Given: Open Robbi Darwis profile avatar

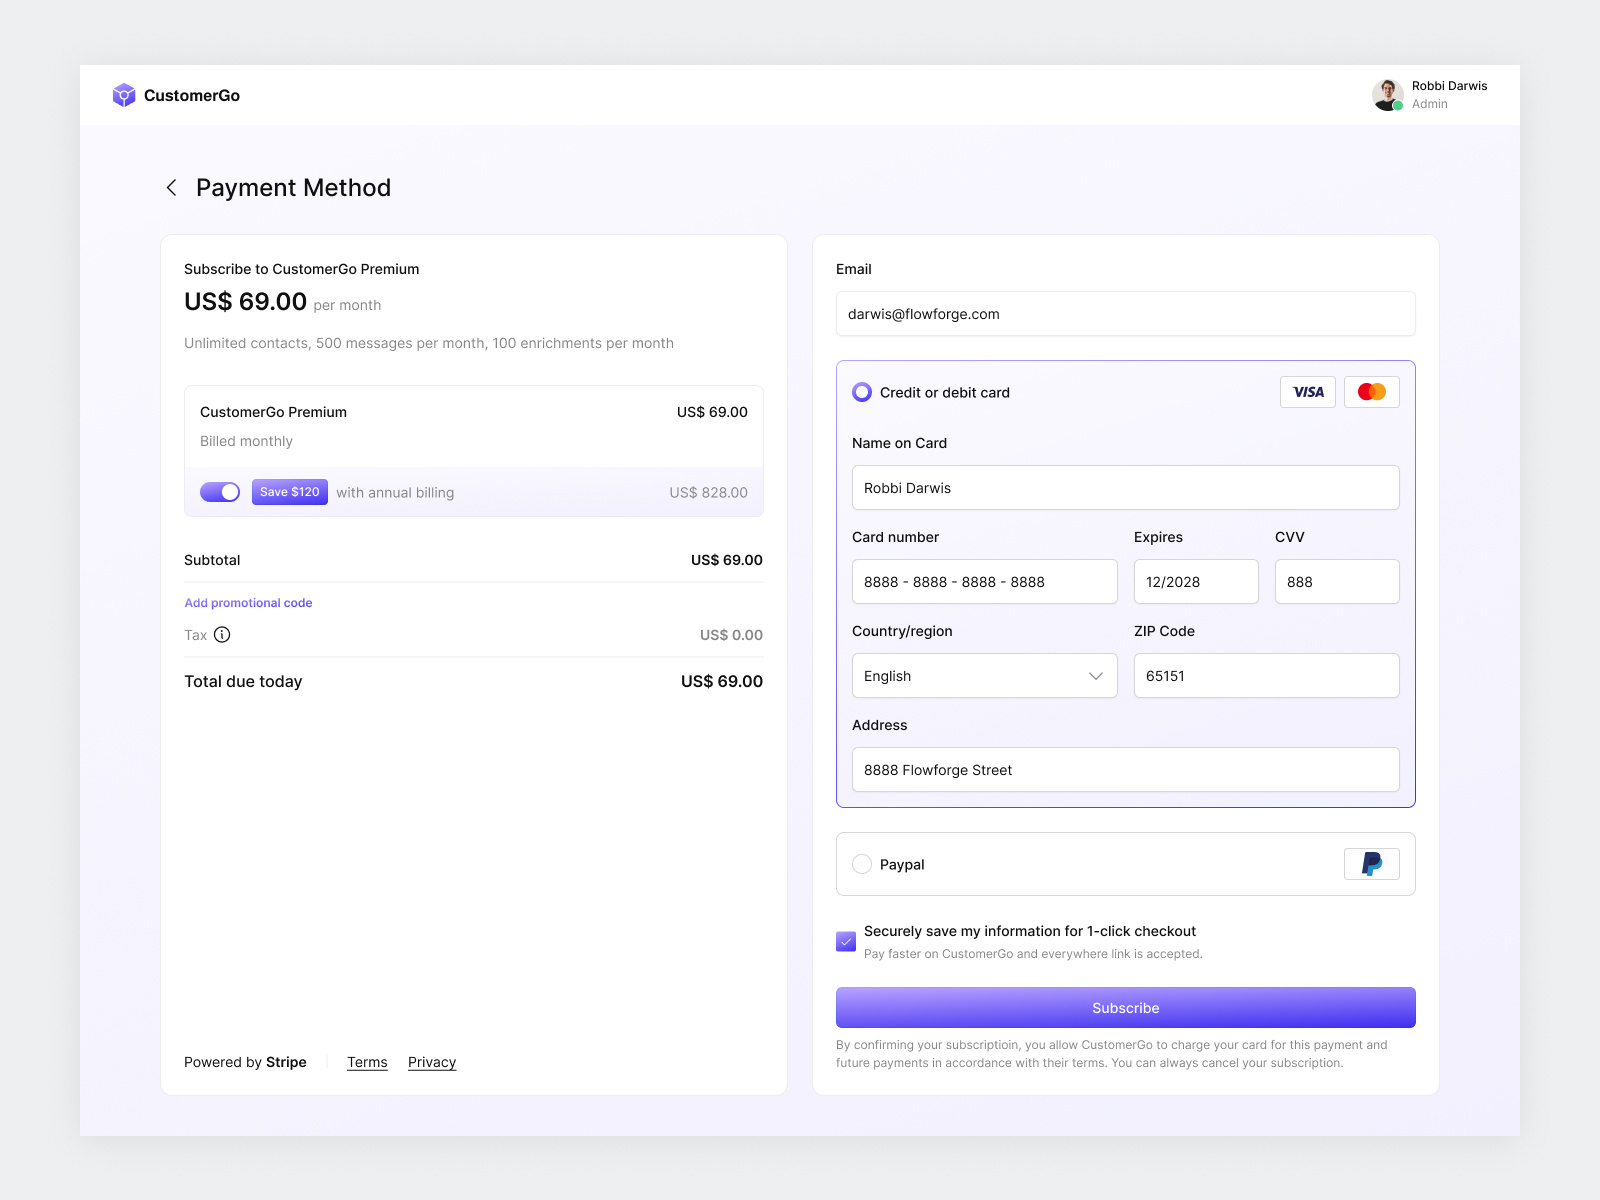Looking at the screenshot, I should 1387,94.
